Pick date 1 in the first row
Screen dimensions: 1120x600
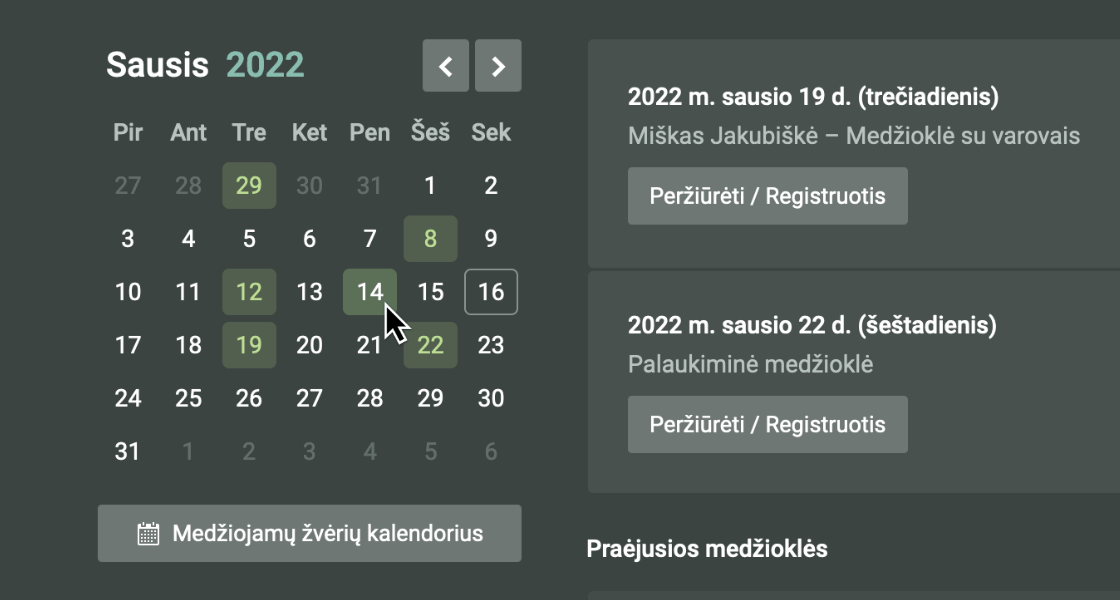click(x=430, y=186)
